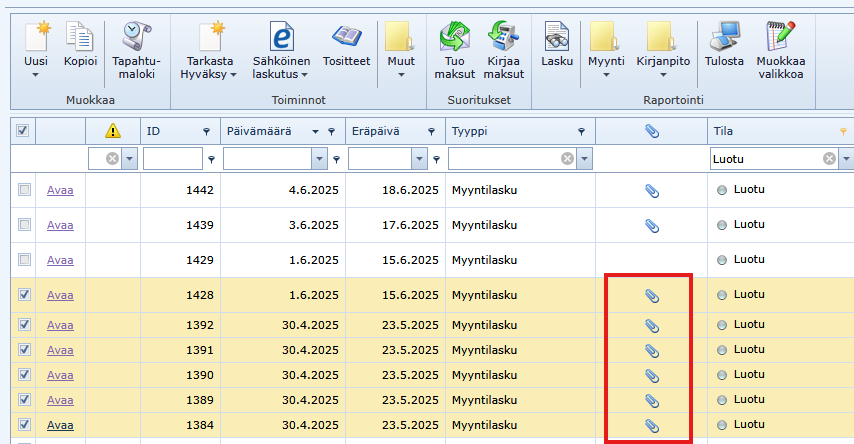854x444 pixels.
Task: Click the Muokkaa valikkoa icon
Action: pos(781,37)
